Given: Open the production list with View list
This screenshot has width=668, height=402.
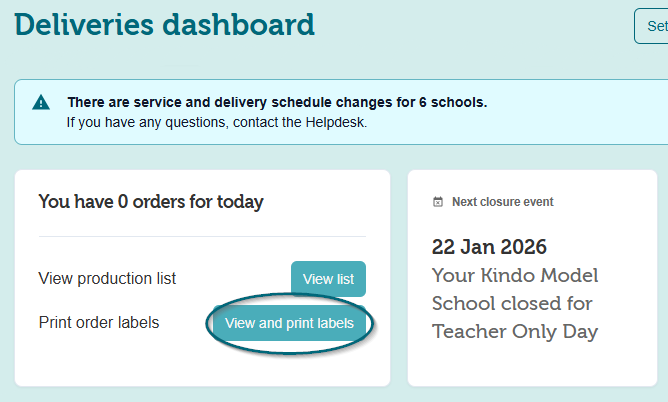Looking at the screenshot, I should tap(328, 279).
